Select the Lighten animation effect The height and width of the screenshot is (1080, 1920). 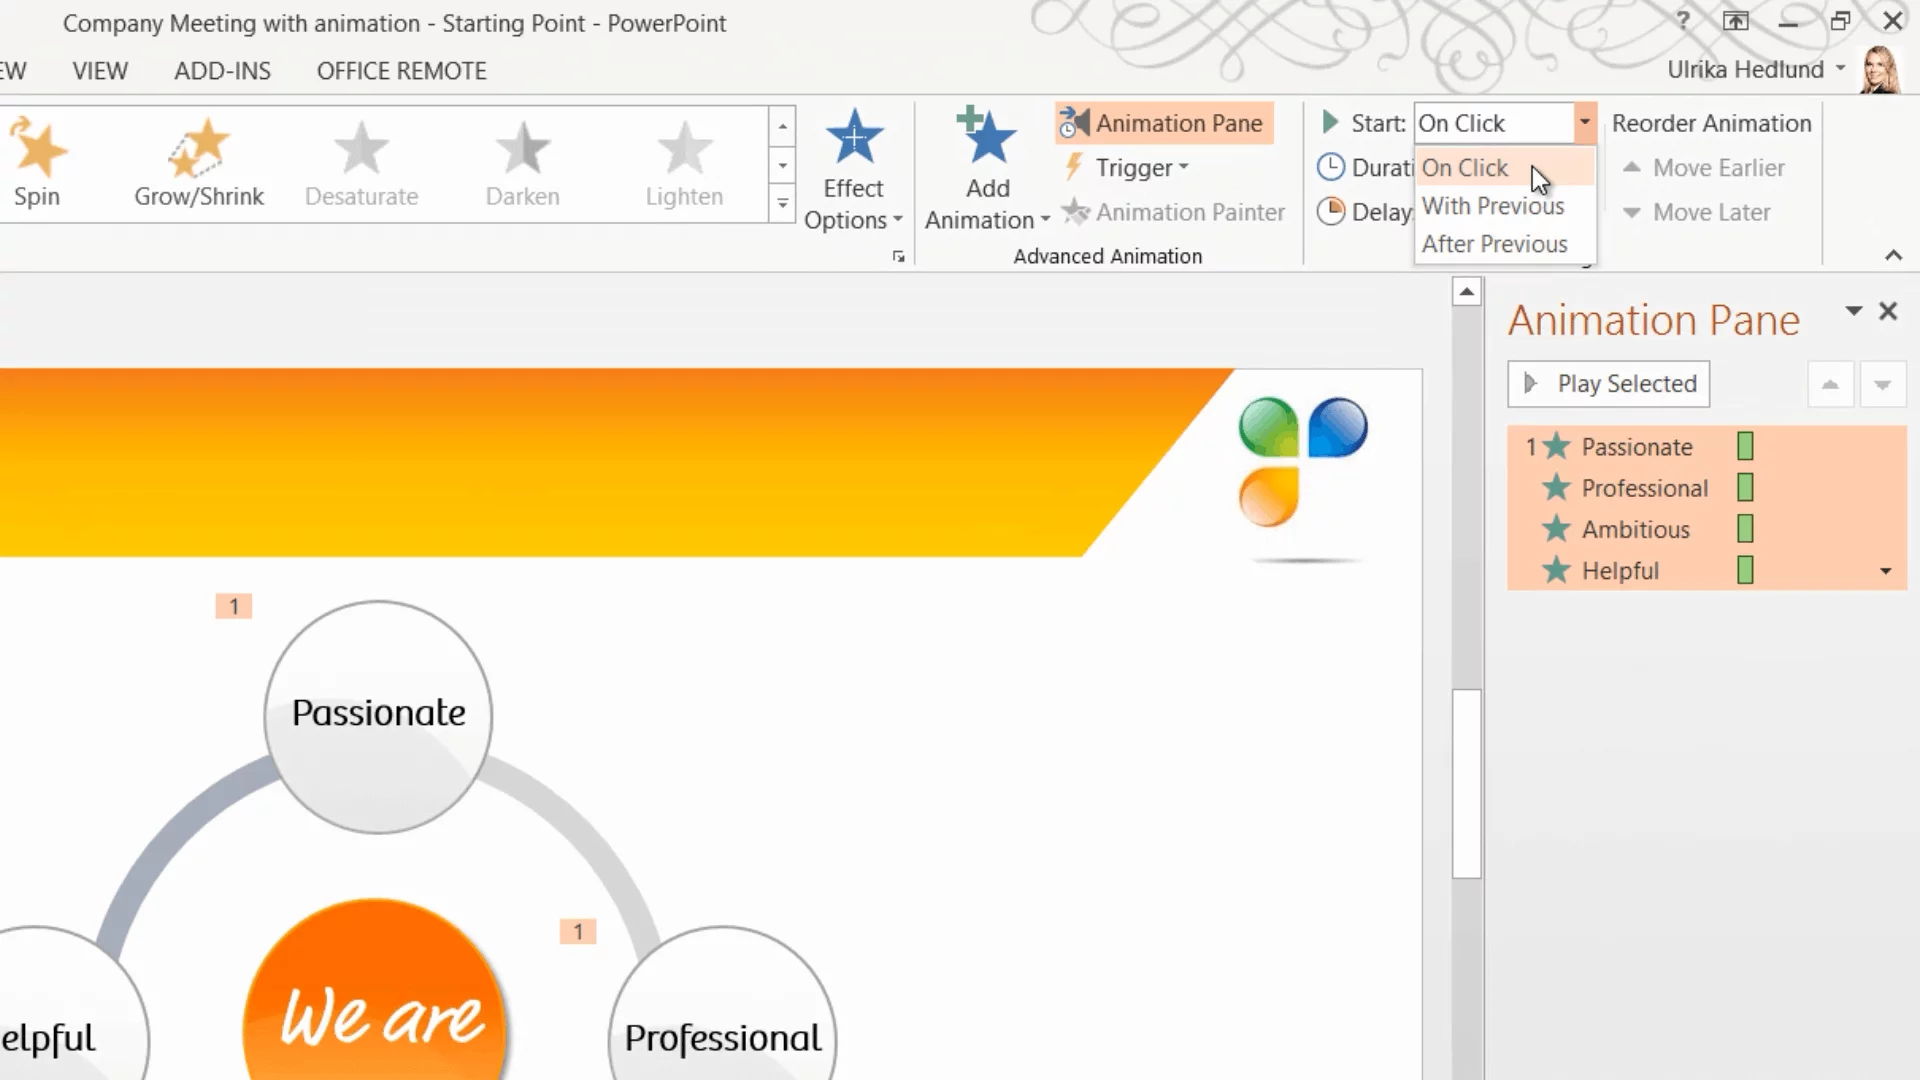pos(684,162)
